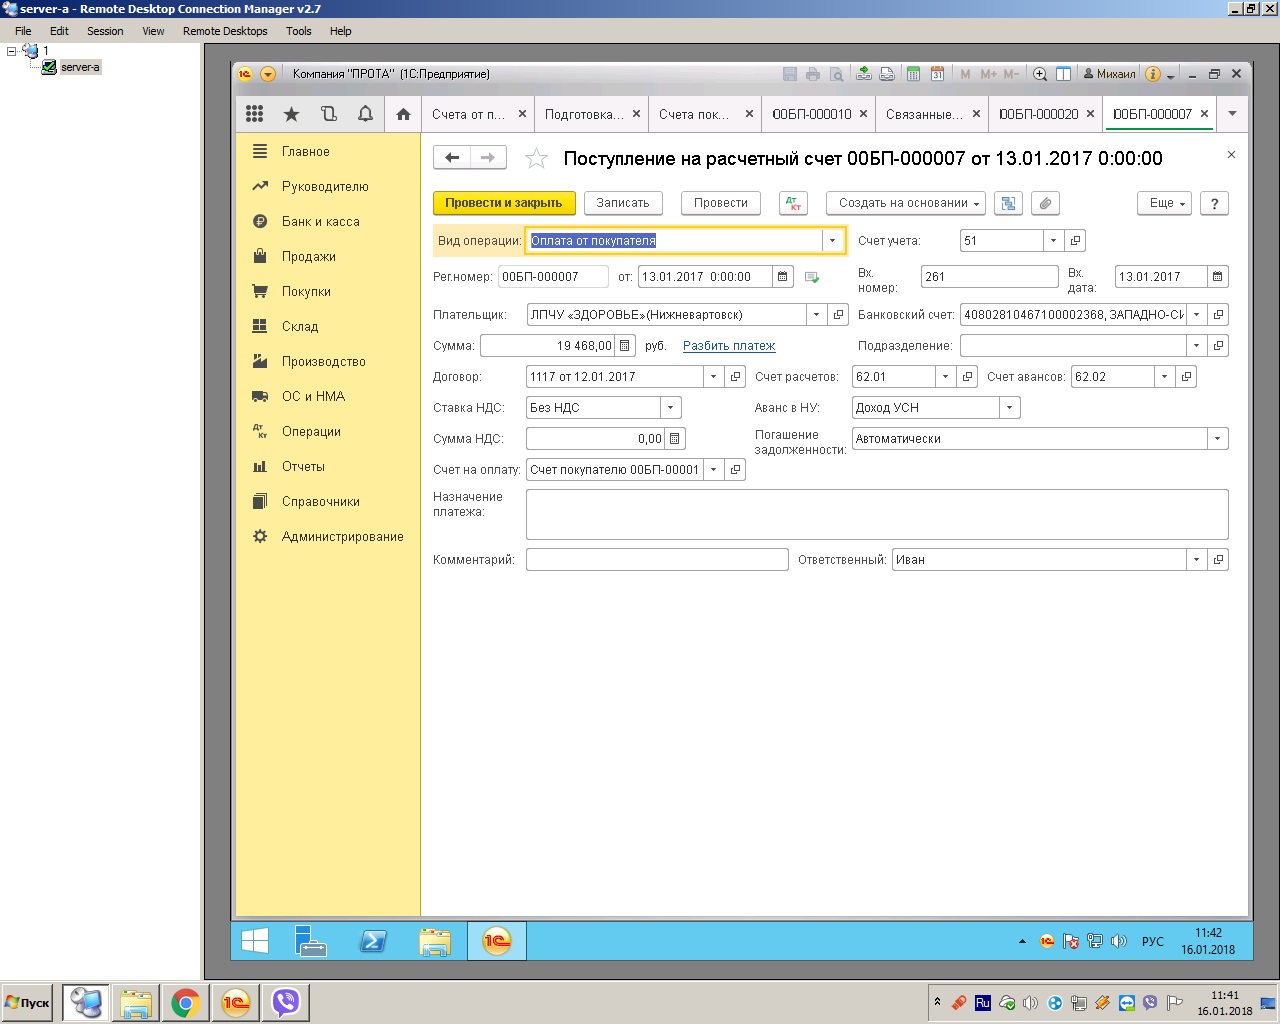Click the get link icon with green arrow

pyautogui.click(x=863, y=74)
